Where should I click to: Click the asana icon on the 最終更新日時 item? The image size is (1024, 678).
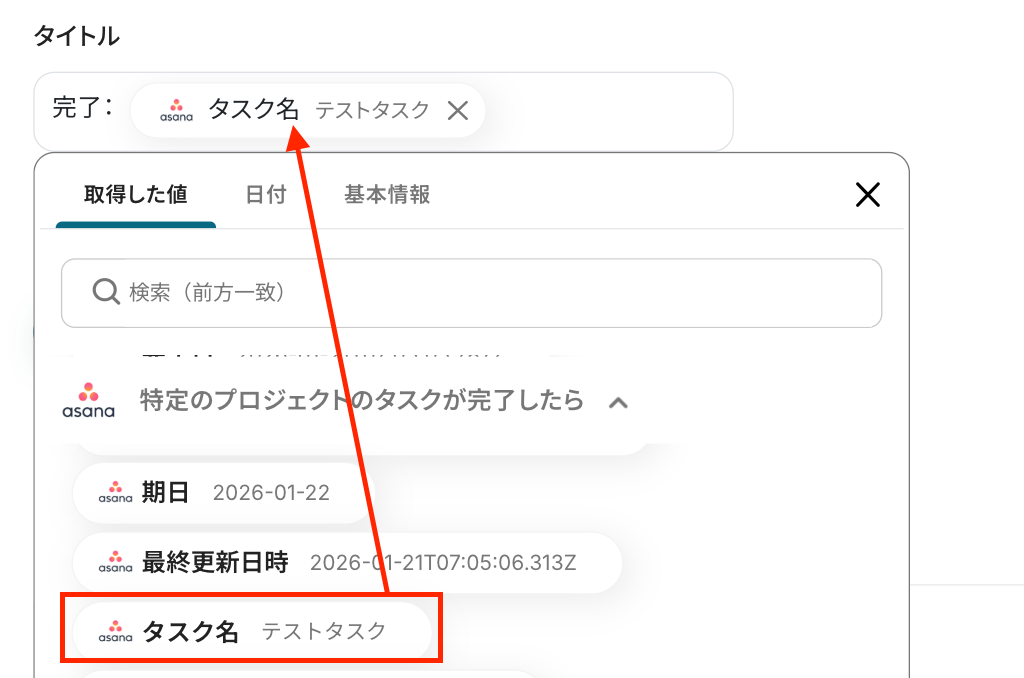click(115, 563)
